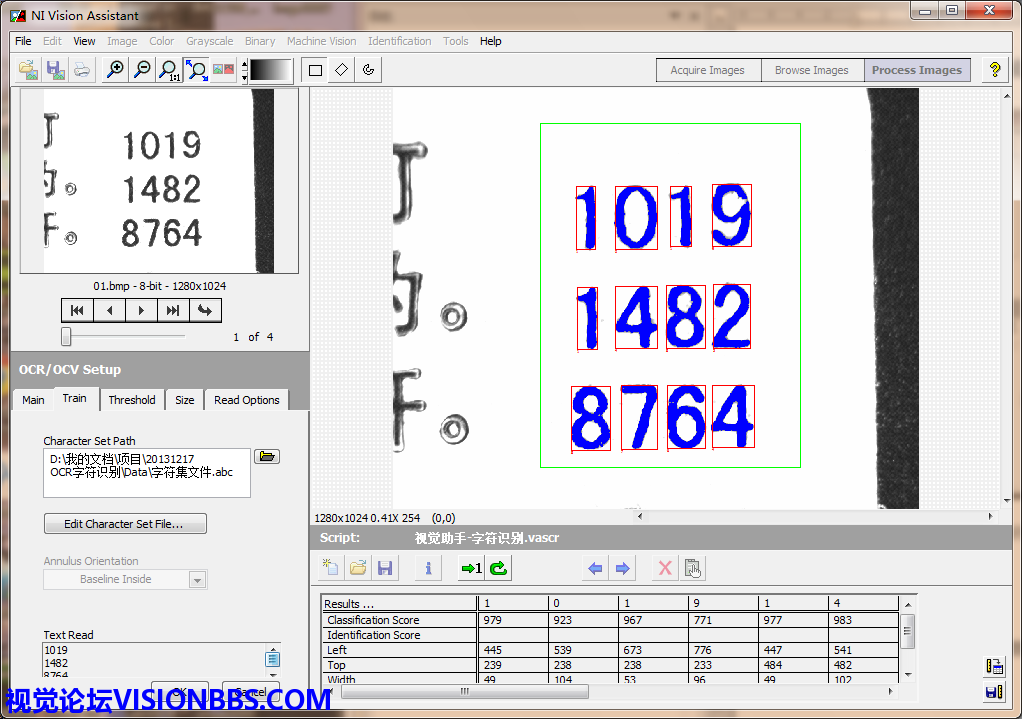Image resolution: width=1022 pixels, height=719 pixels.
Task: Switch to Acquire Images mode
Action: coord(707,70)
